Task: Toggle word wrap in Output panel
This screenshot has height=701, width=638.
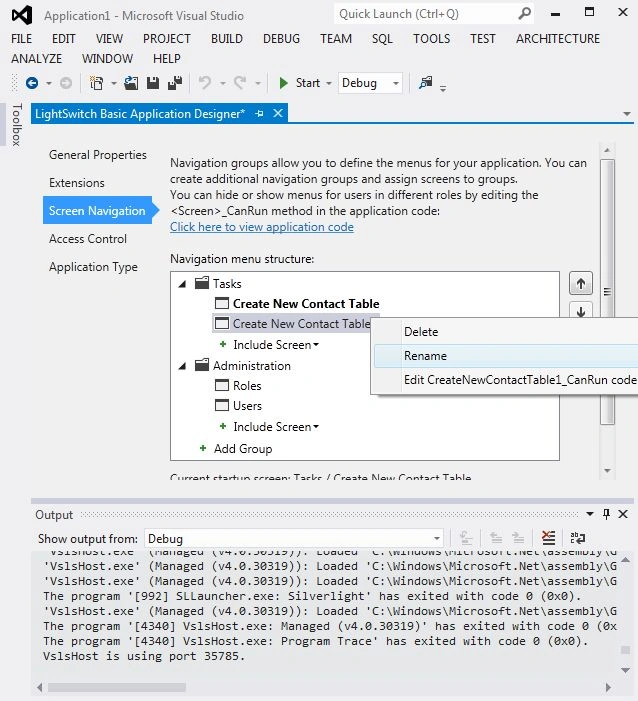Action: point(578,538)
